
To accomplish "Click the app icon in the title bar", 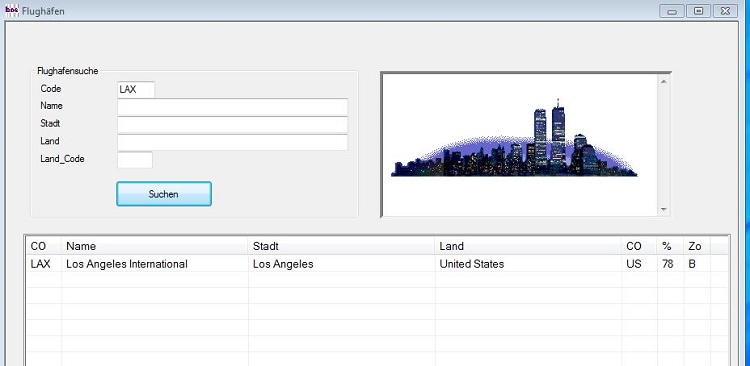I will coord(11,10).
